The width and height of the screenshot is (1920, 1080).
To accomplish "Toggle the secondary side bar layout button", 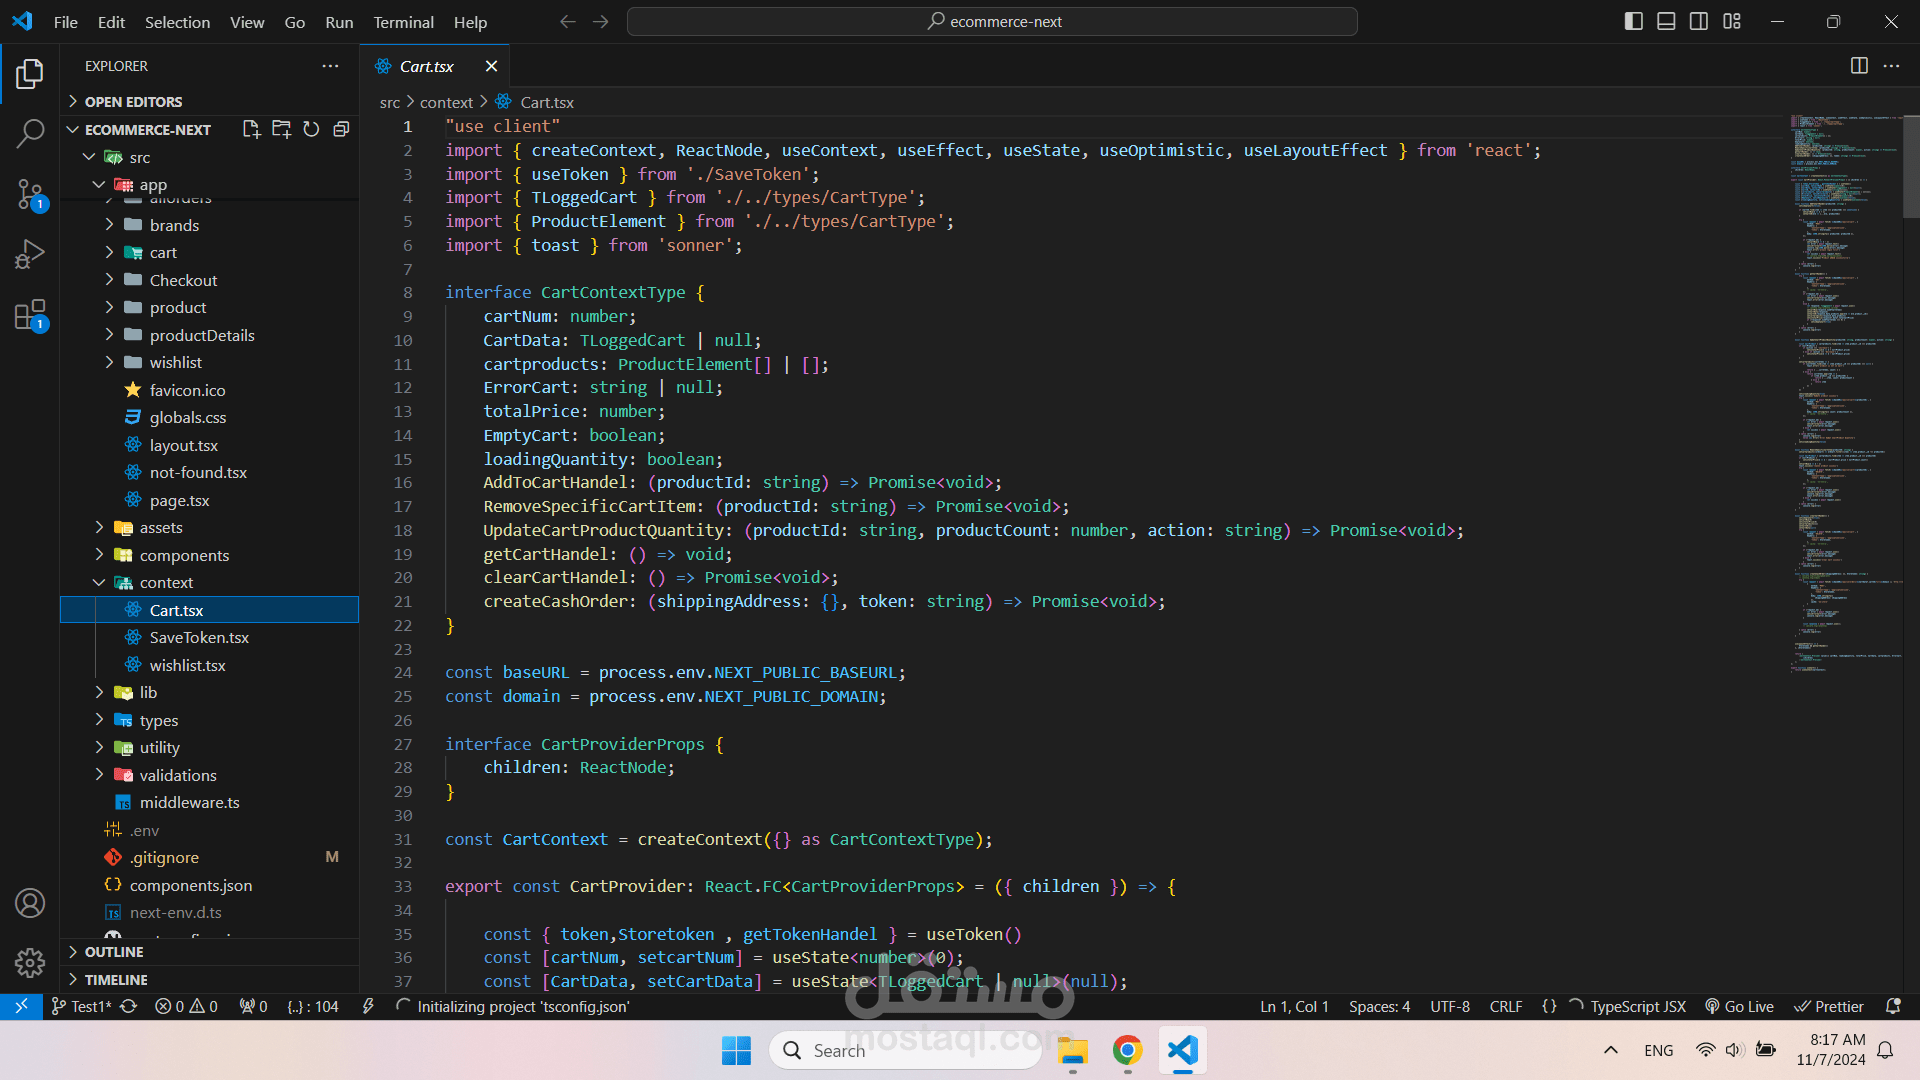I will 1699,21.
